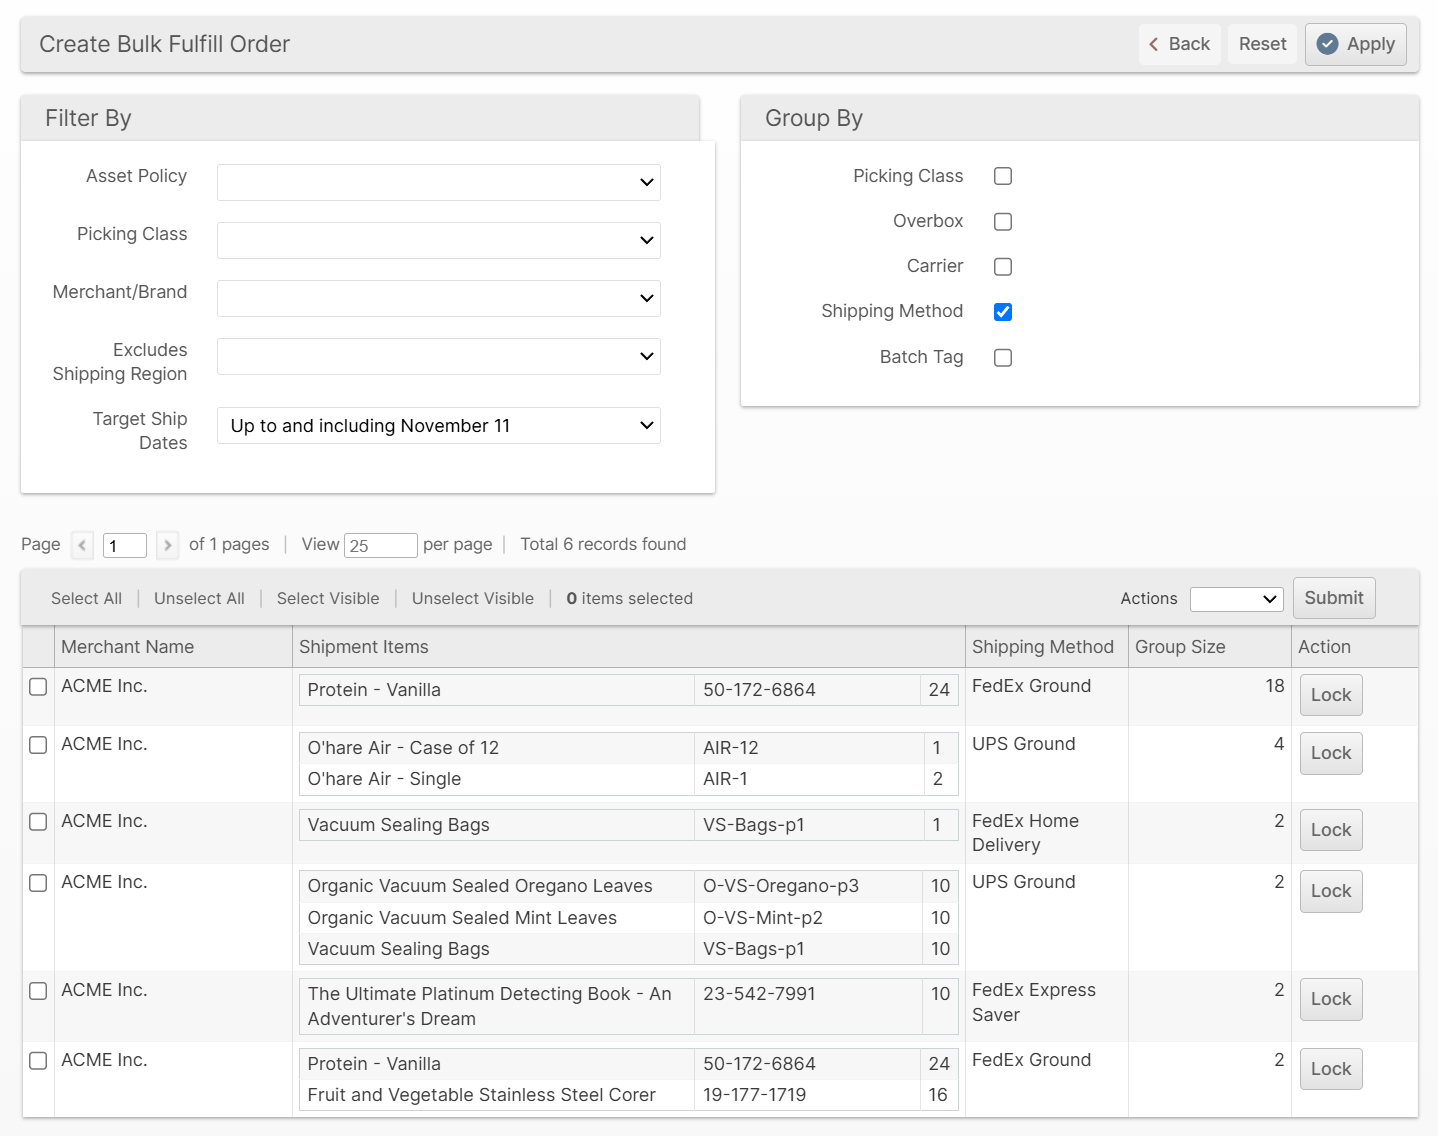Click the Back arrow button
This screenshot has height=1136, width=1438.
pos(1179,44)
